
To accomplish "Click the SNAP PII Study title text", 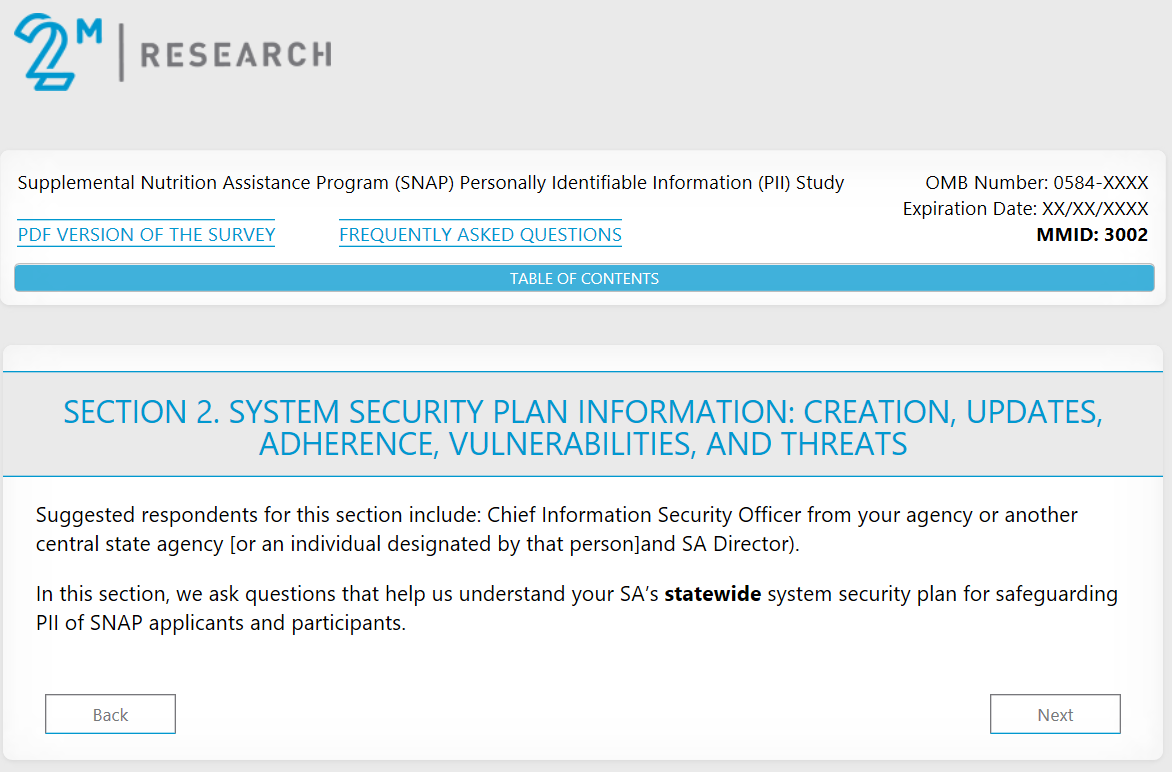I will pyautogui.click(x=431, y=183).
